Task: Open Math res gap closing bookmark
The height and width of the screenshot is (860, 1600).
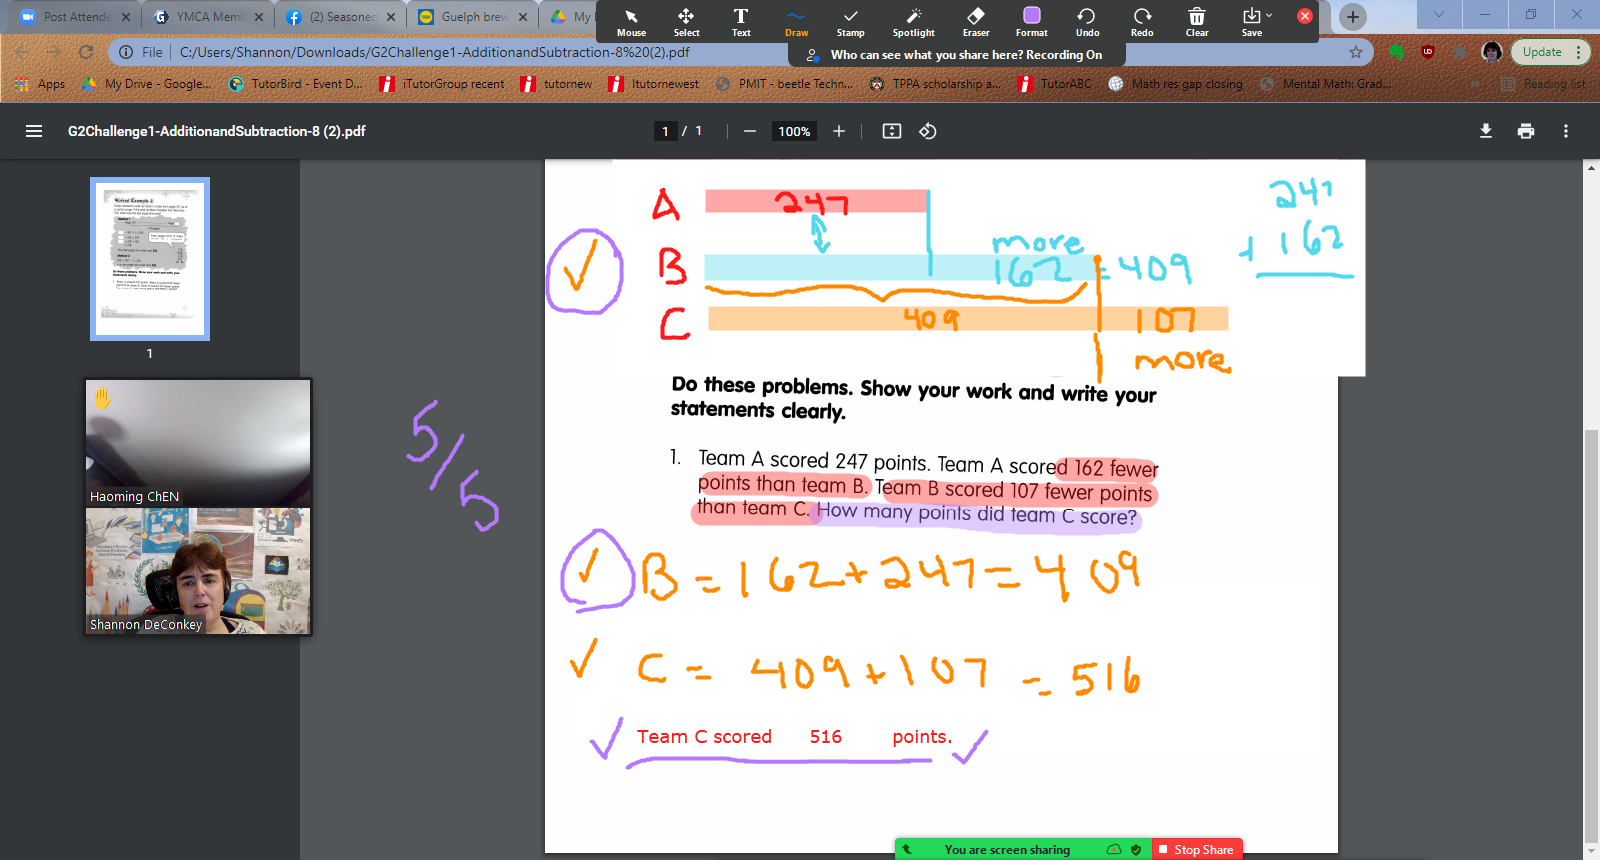Action: (1175, 84)
